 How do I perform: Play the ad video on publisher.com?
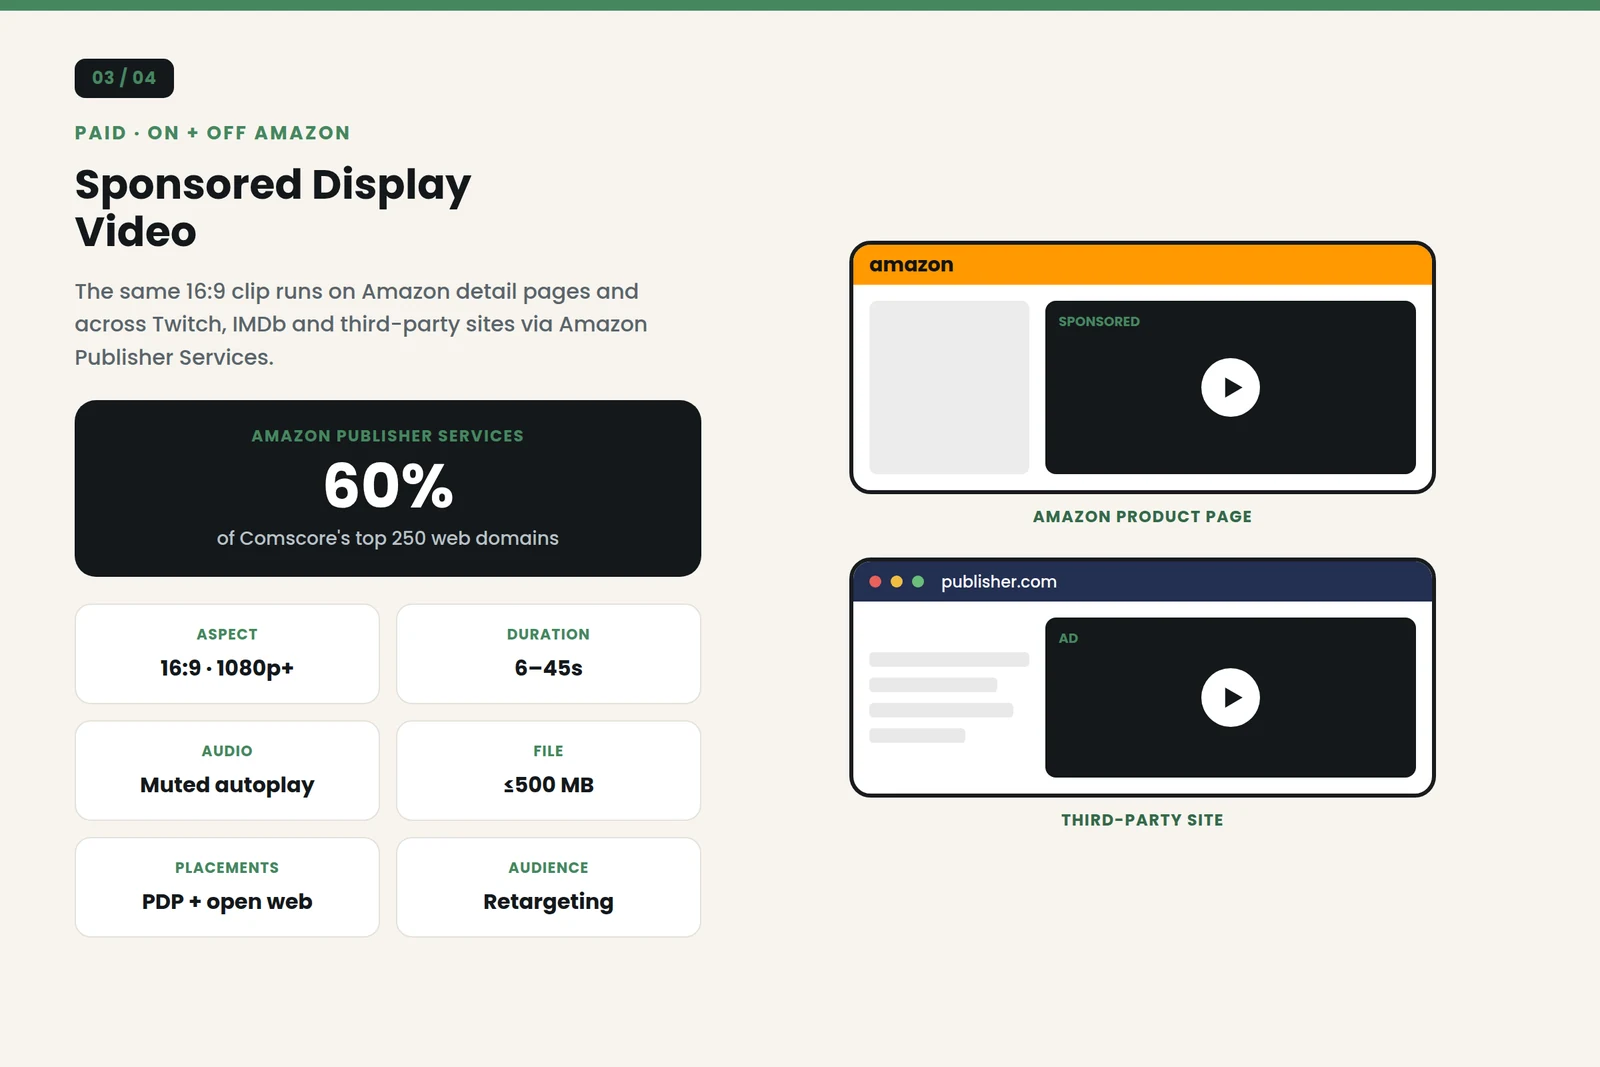tap(1230, 697)
